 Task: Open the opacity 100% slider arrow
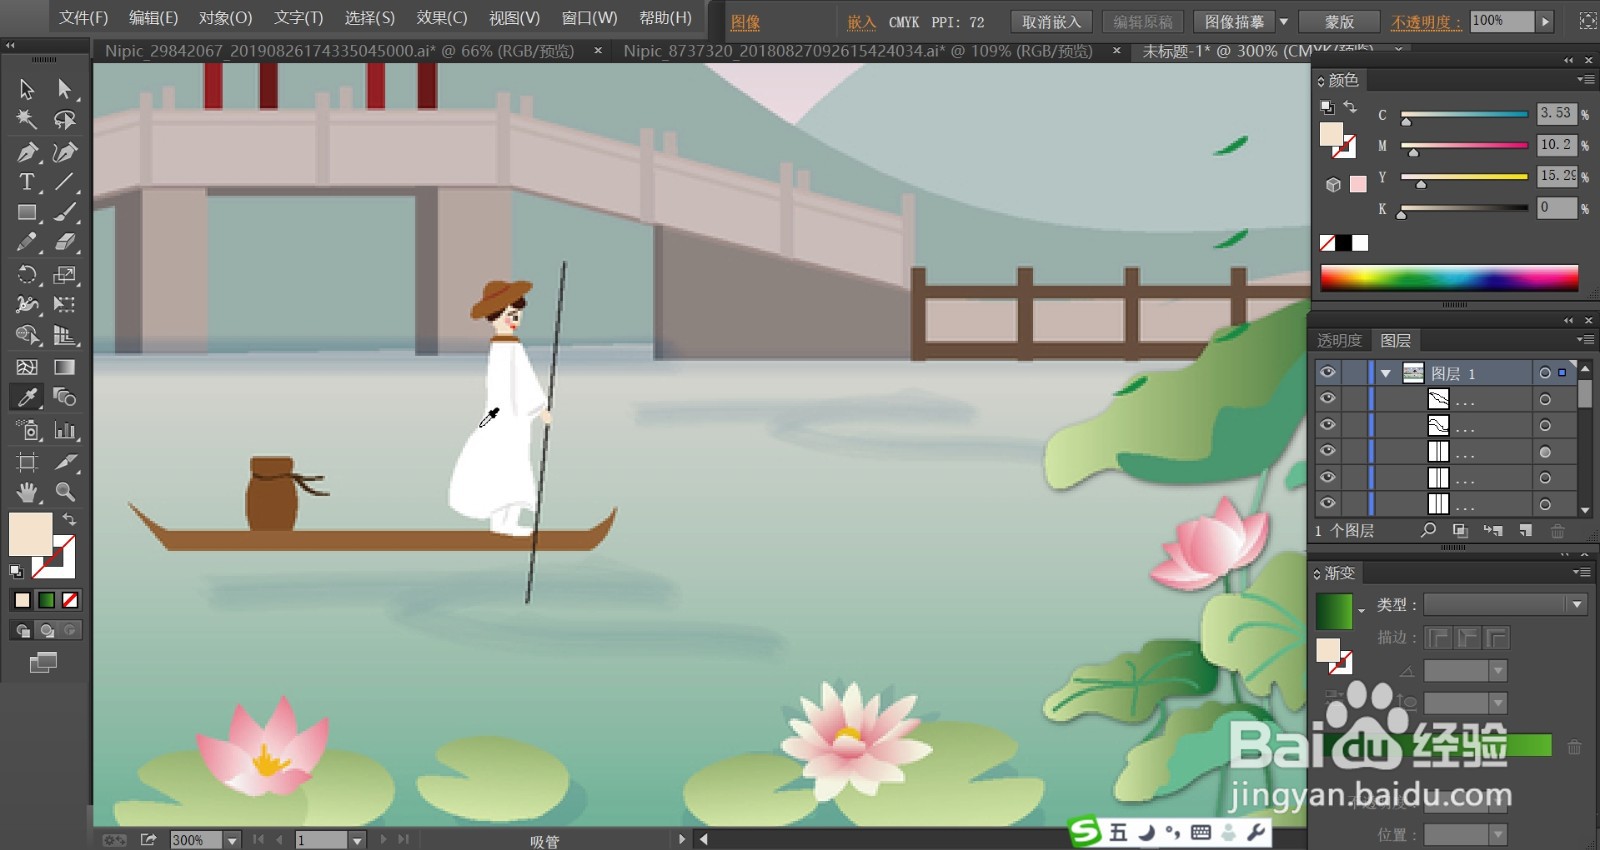coord(1546,21)
